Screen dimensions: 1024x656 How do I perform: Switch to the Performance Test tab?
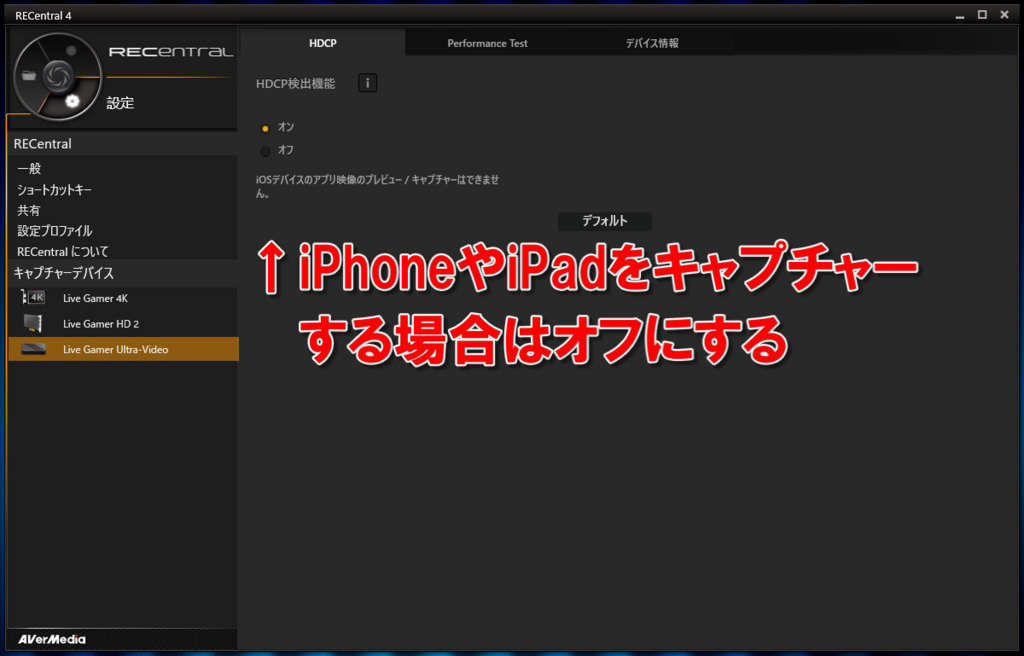pyautogui.click(x=487, y=42)
